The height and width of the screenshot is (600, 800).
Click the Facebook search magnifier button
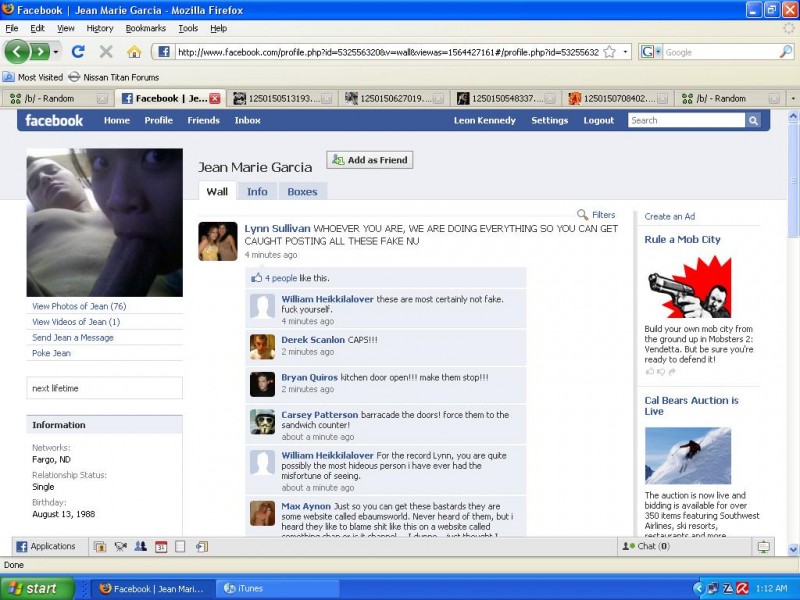[x=753, y=120]
